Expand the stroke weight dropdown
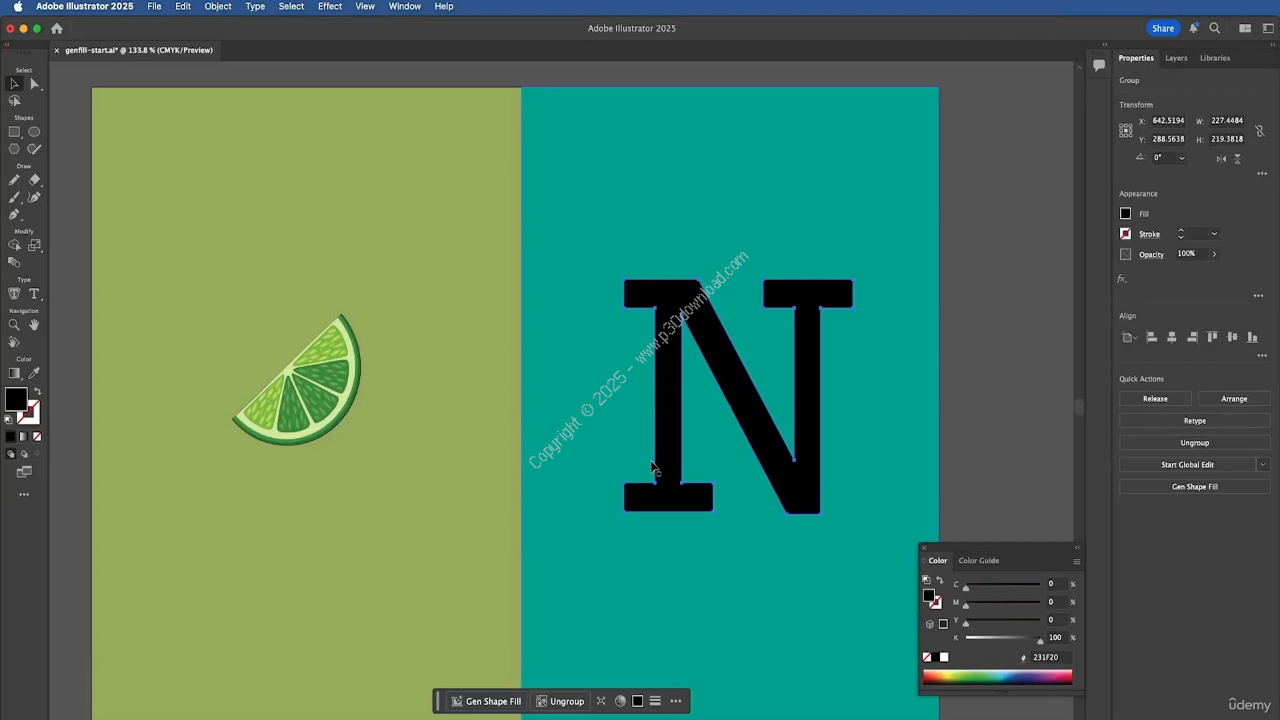The width and height of the screenshot is (1280, 720). click(x=1214, y=234)
